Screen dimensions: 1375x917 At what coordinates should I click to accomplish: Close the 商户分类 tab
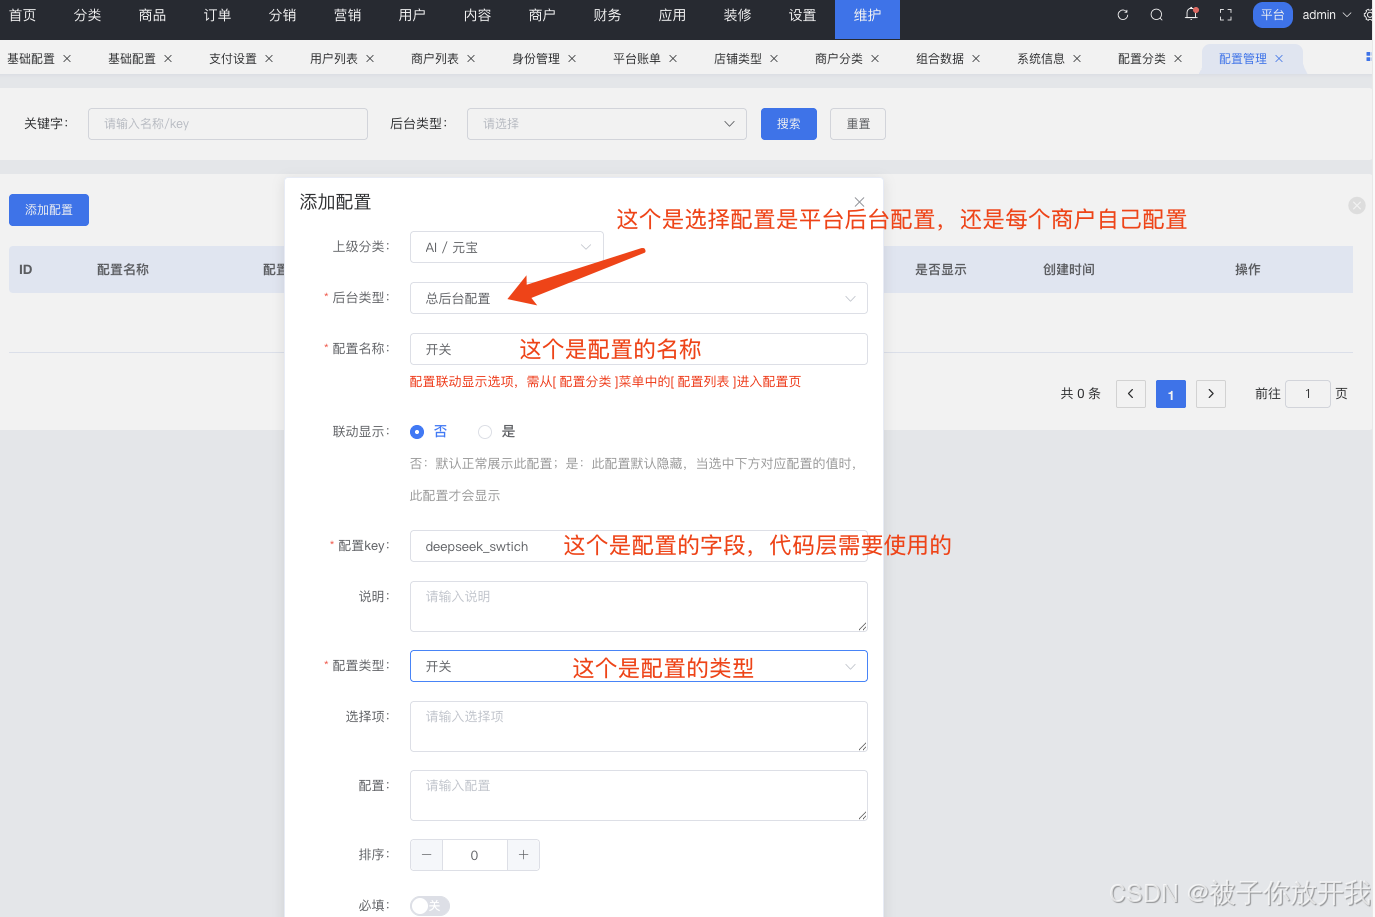[875, 59]
